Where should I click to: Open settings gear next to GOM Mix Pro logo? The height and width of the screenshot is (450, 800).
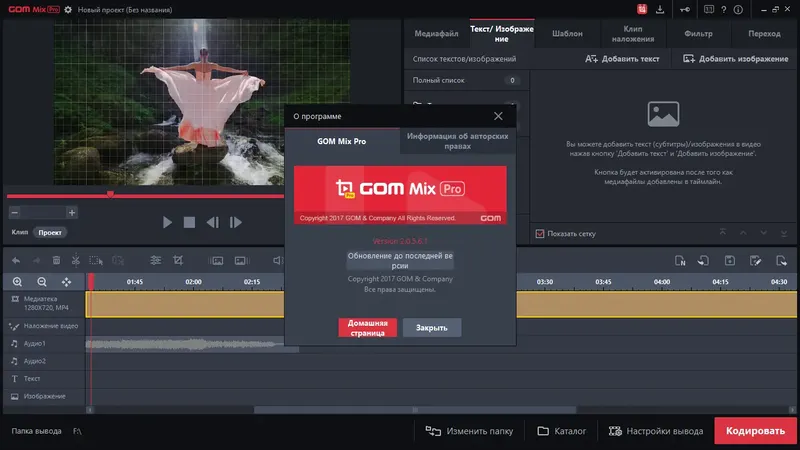point(68,9)
